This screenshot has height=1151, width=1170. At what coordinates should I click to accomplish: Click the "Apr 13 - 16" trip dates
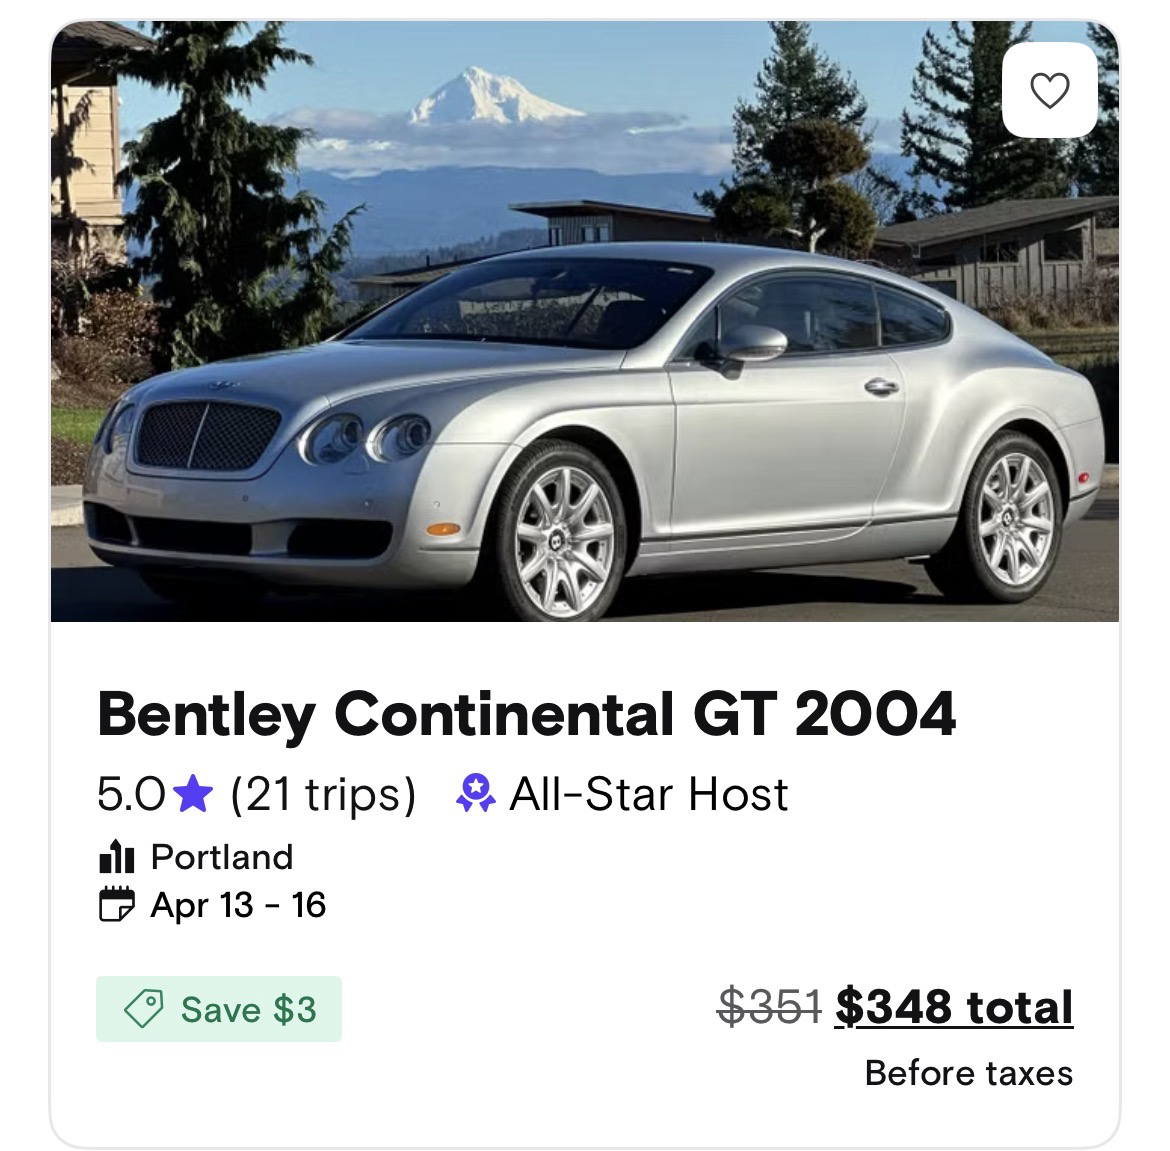click(x=238, y=905)
